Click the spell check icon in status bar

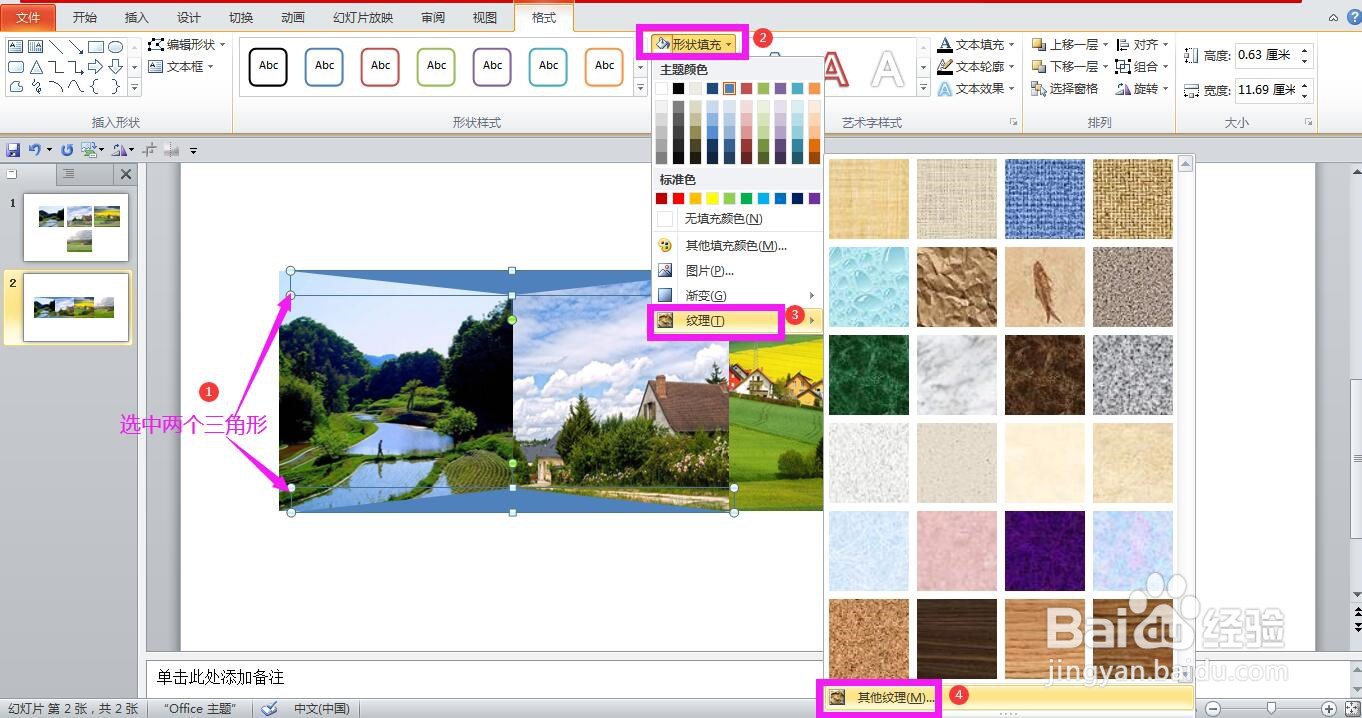269,708
